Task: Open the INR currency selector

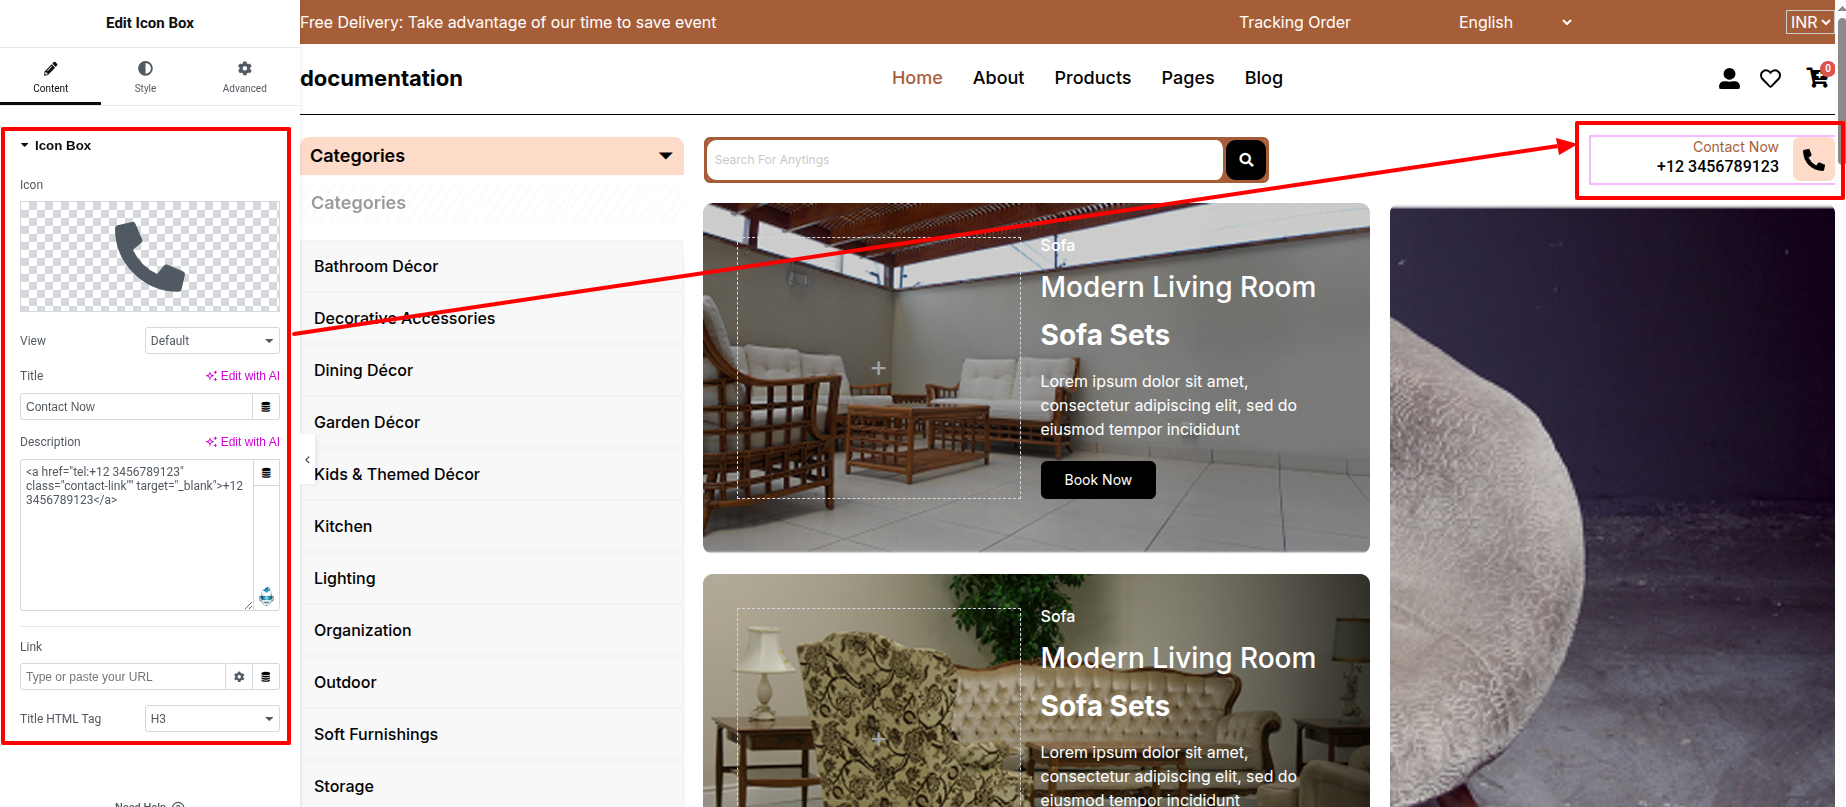Action: (1809, 22)
